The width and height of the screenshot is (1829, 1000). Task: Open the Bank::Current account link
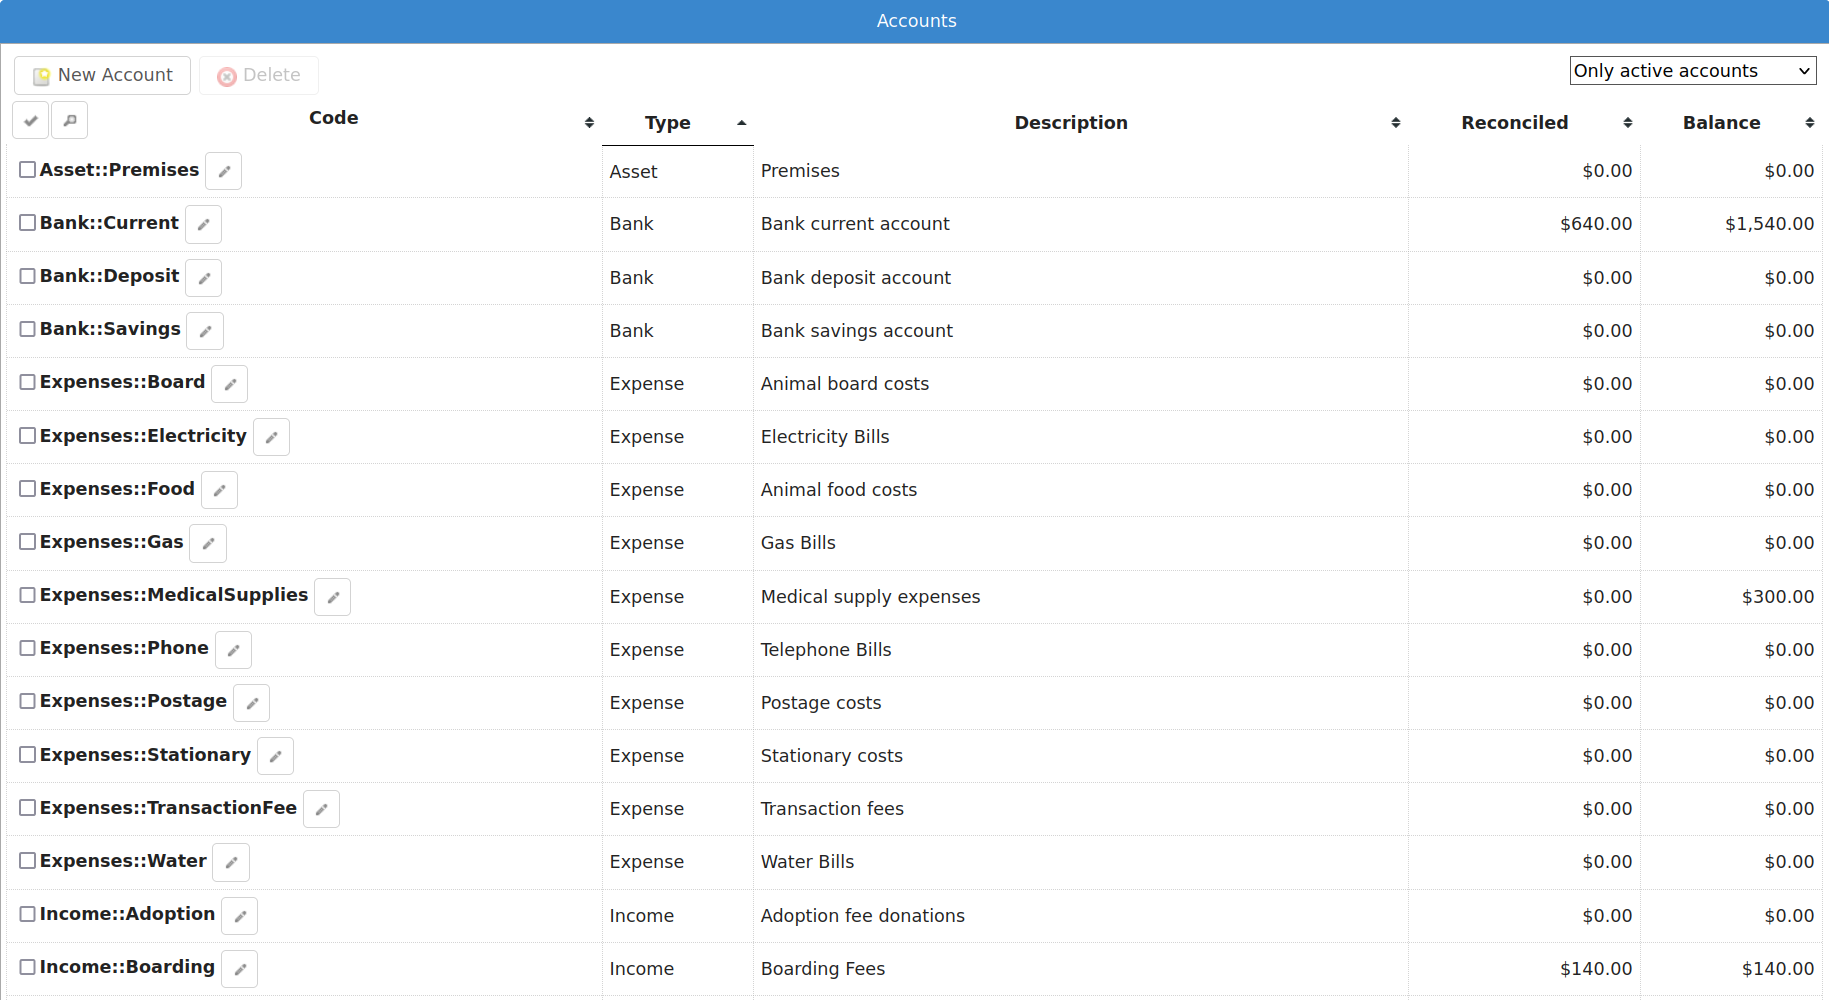point(109,223)
